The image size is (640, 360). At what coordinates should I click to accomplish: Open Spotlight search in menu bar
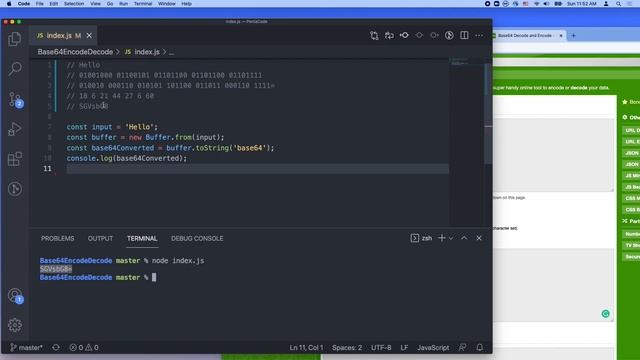619,4
